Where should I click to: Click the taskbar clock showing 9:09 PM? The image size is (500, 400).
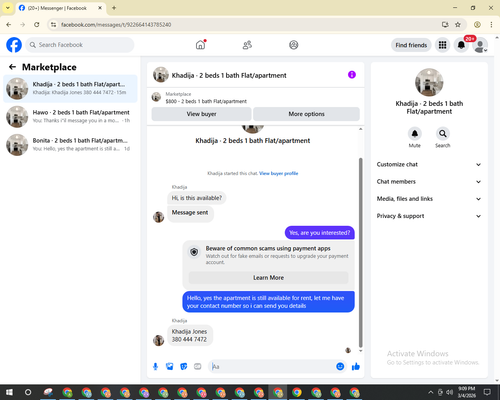pyautogui.click(x=466, y=392)
